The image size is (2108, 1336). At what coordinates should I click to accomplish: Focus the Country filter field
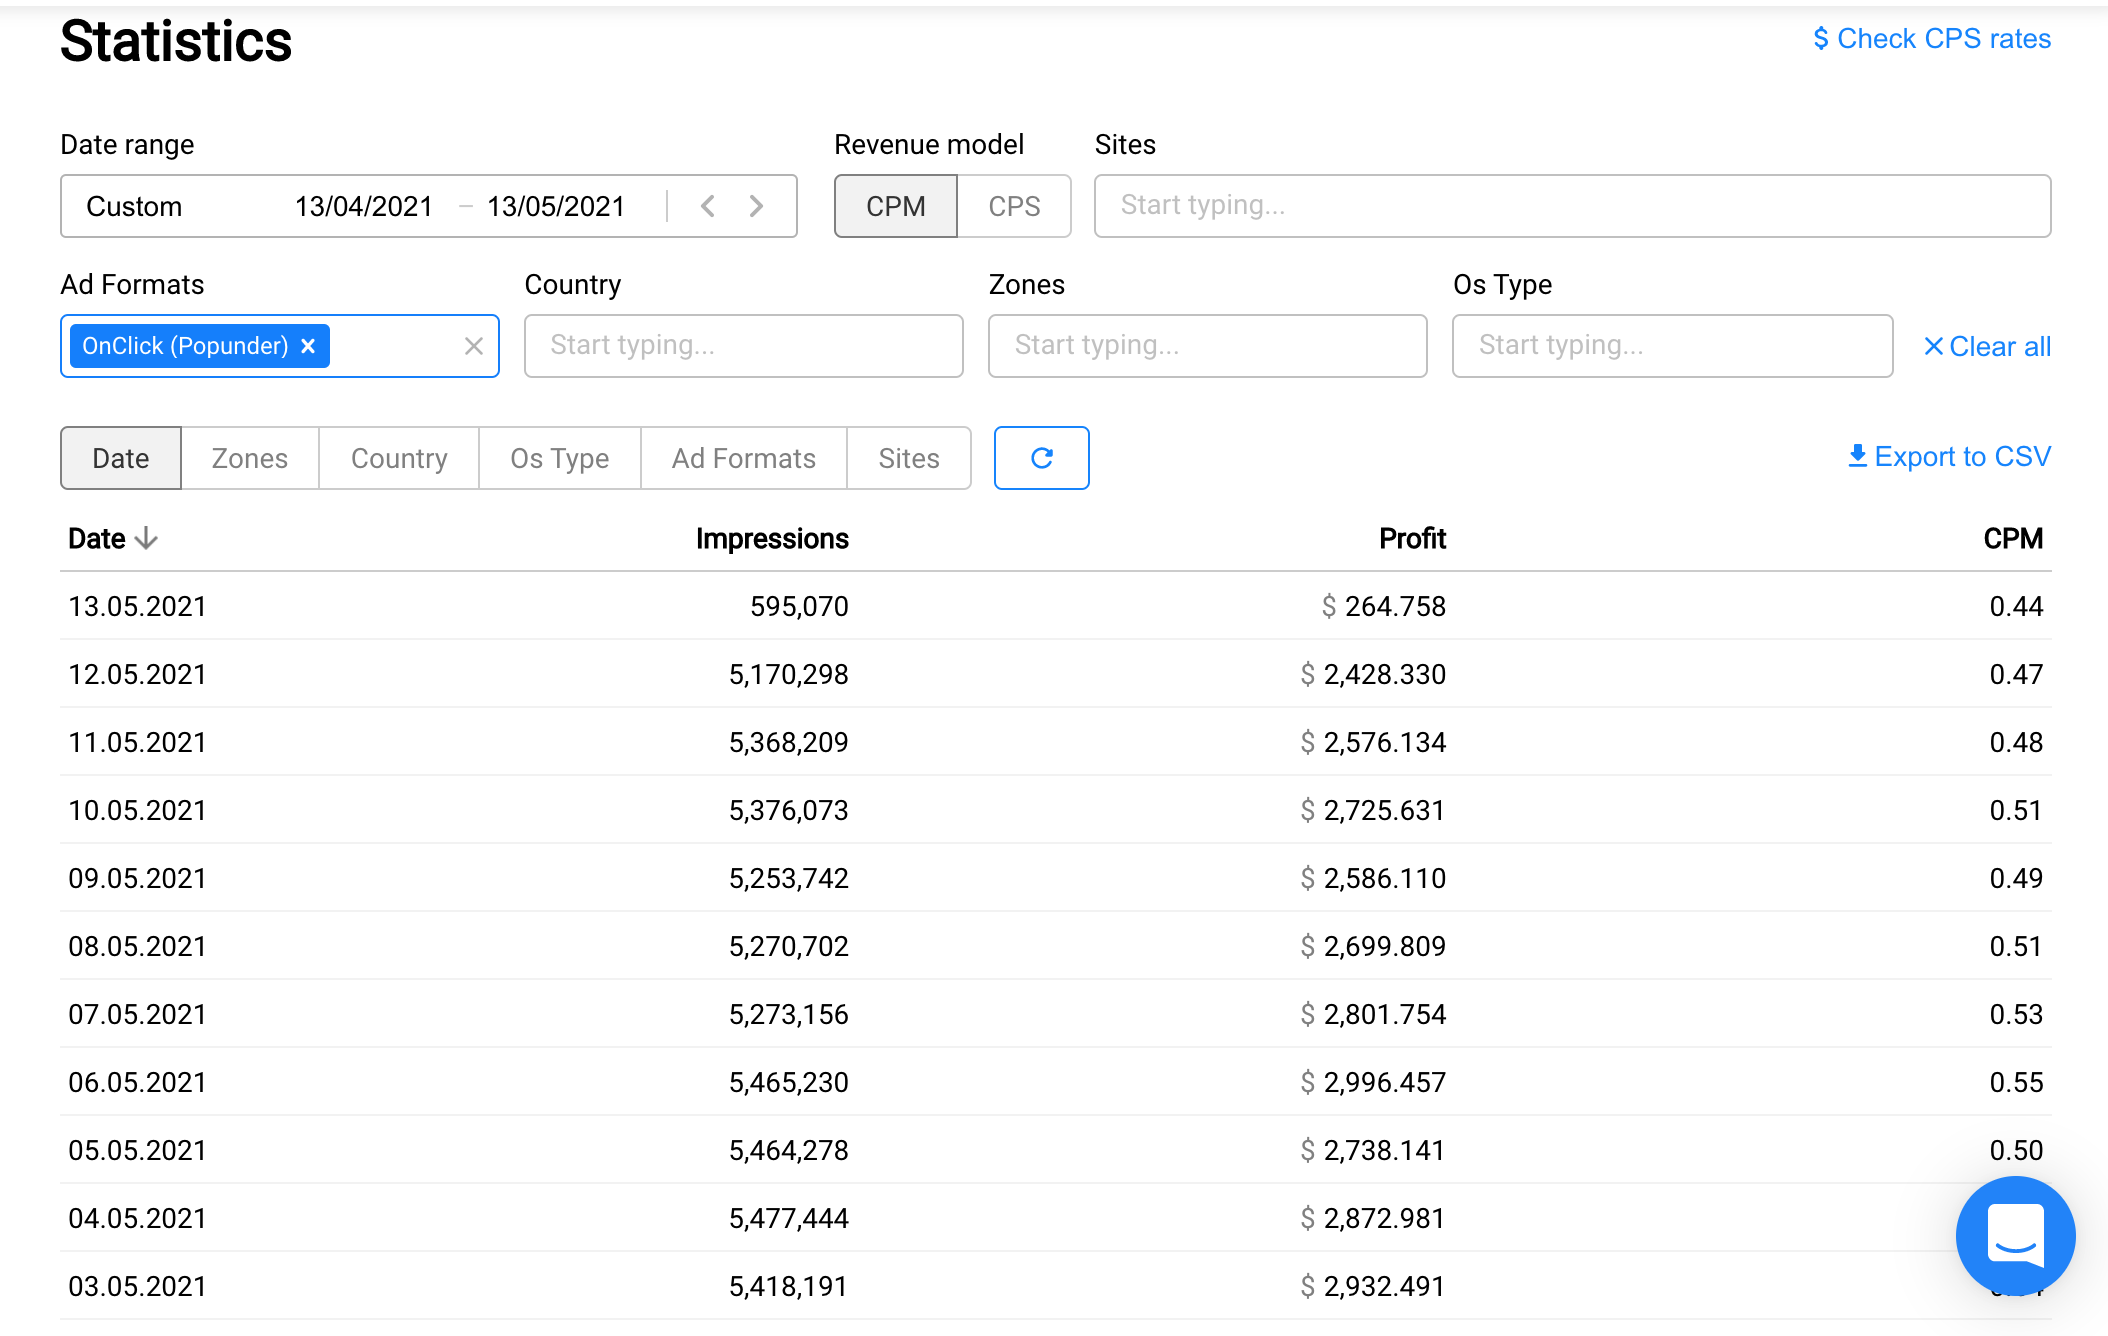(743, 346)
